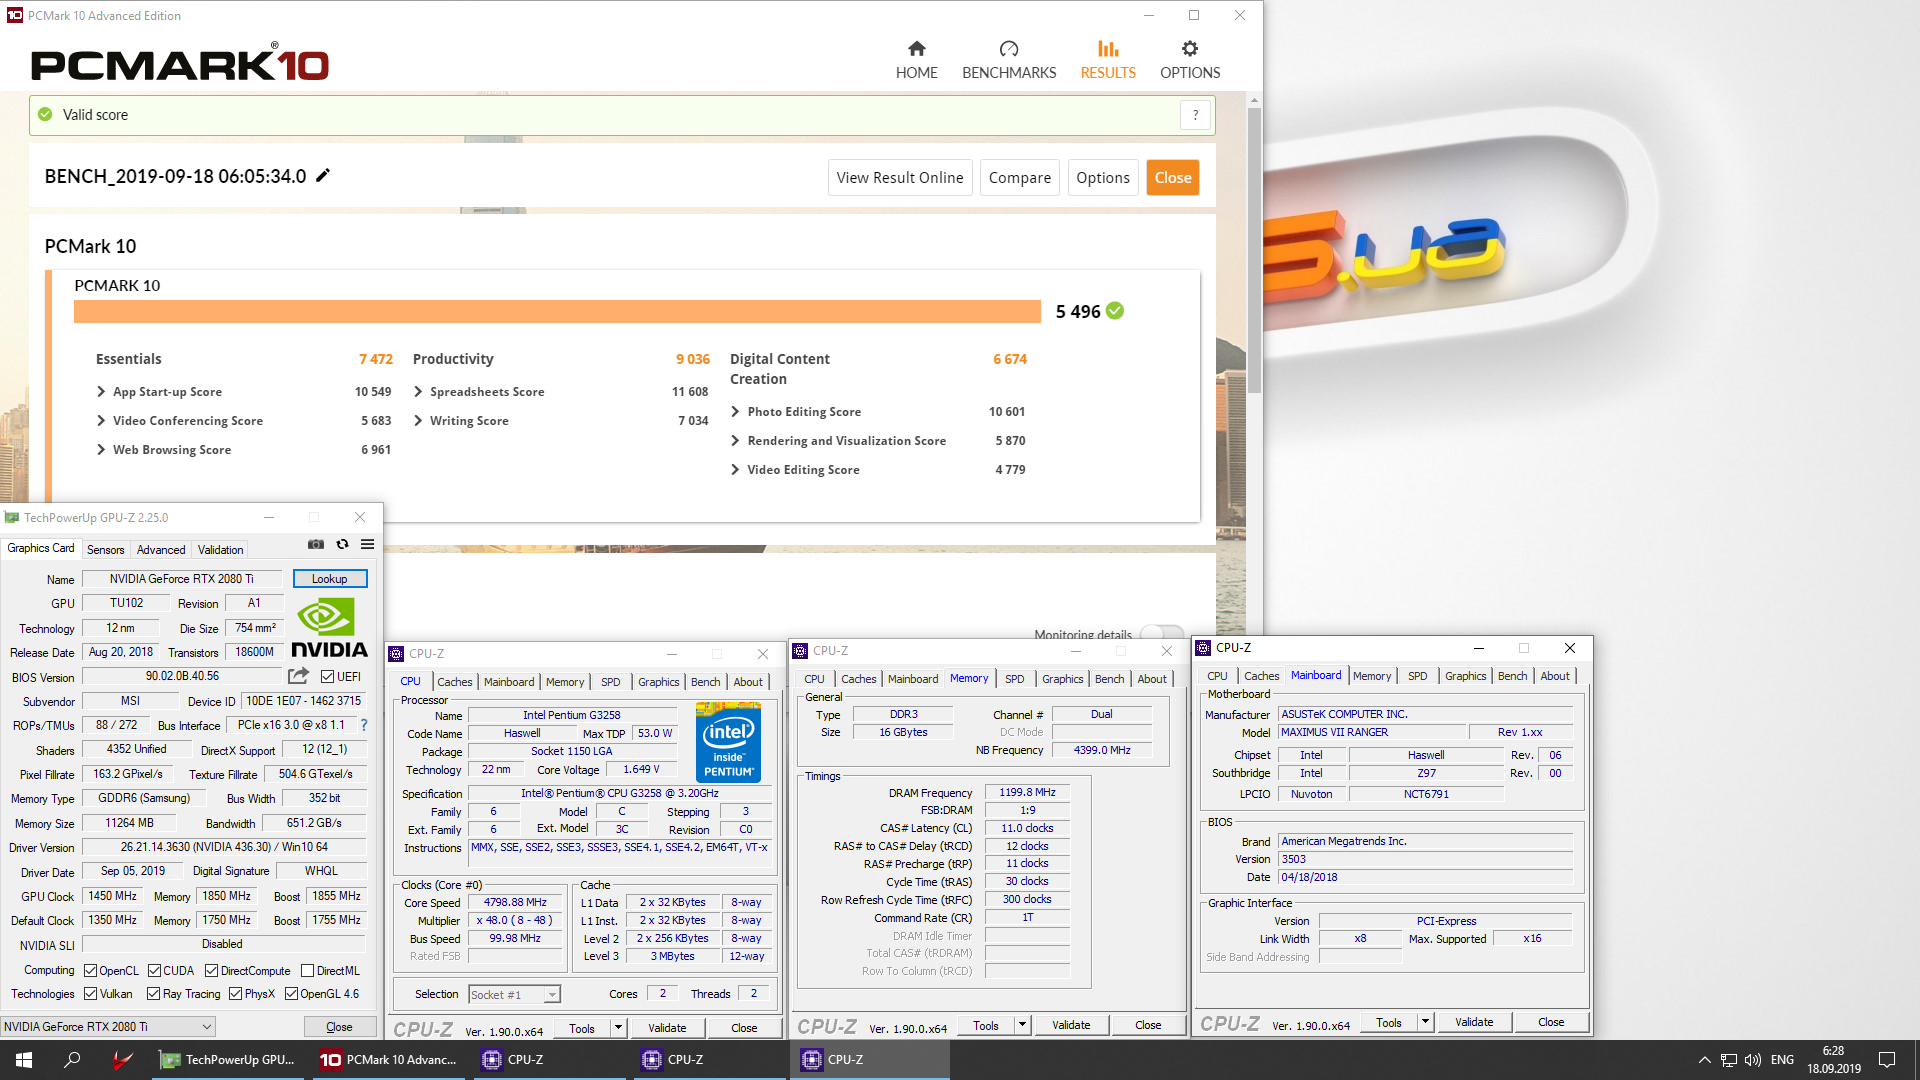Click the GPU-Z screenshot camera icon

point(316,544)
